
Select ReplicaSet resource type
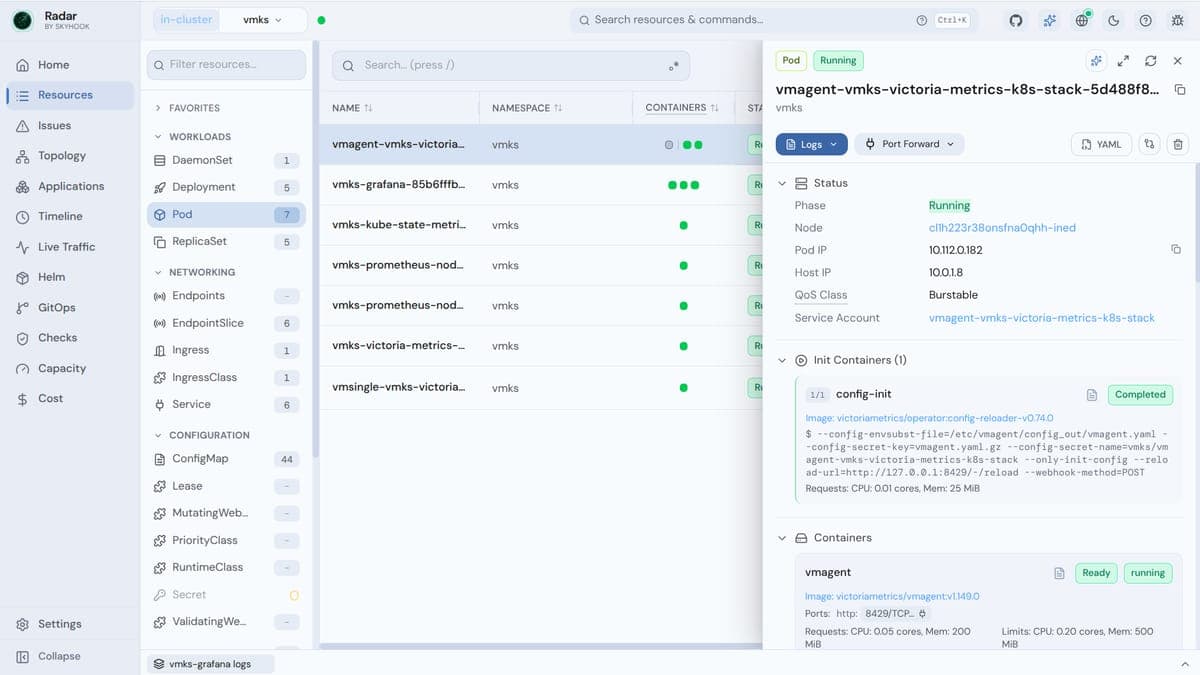tap(226, 241)
